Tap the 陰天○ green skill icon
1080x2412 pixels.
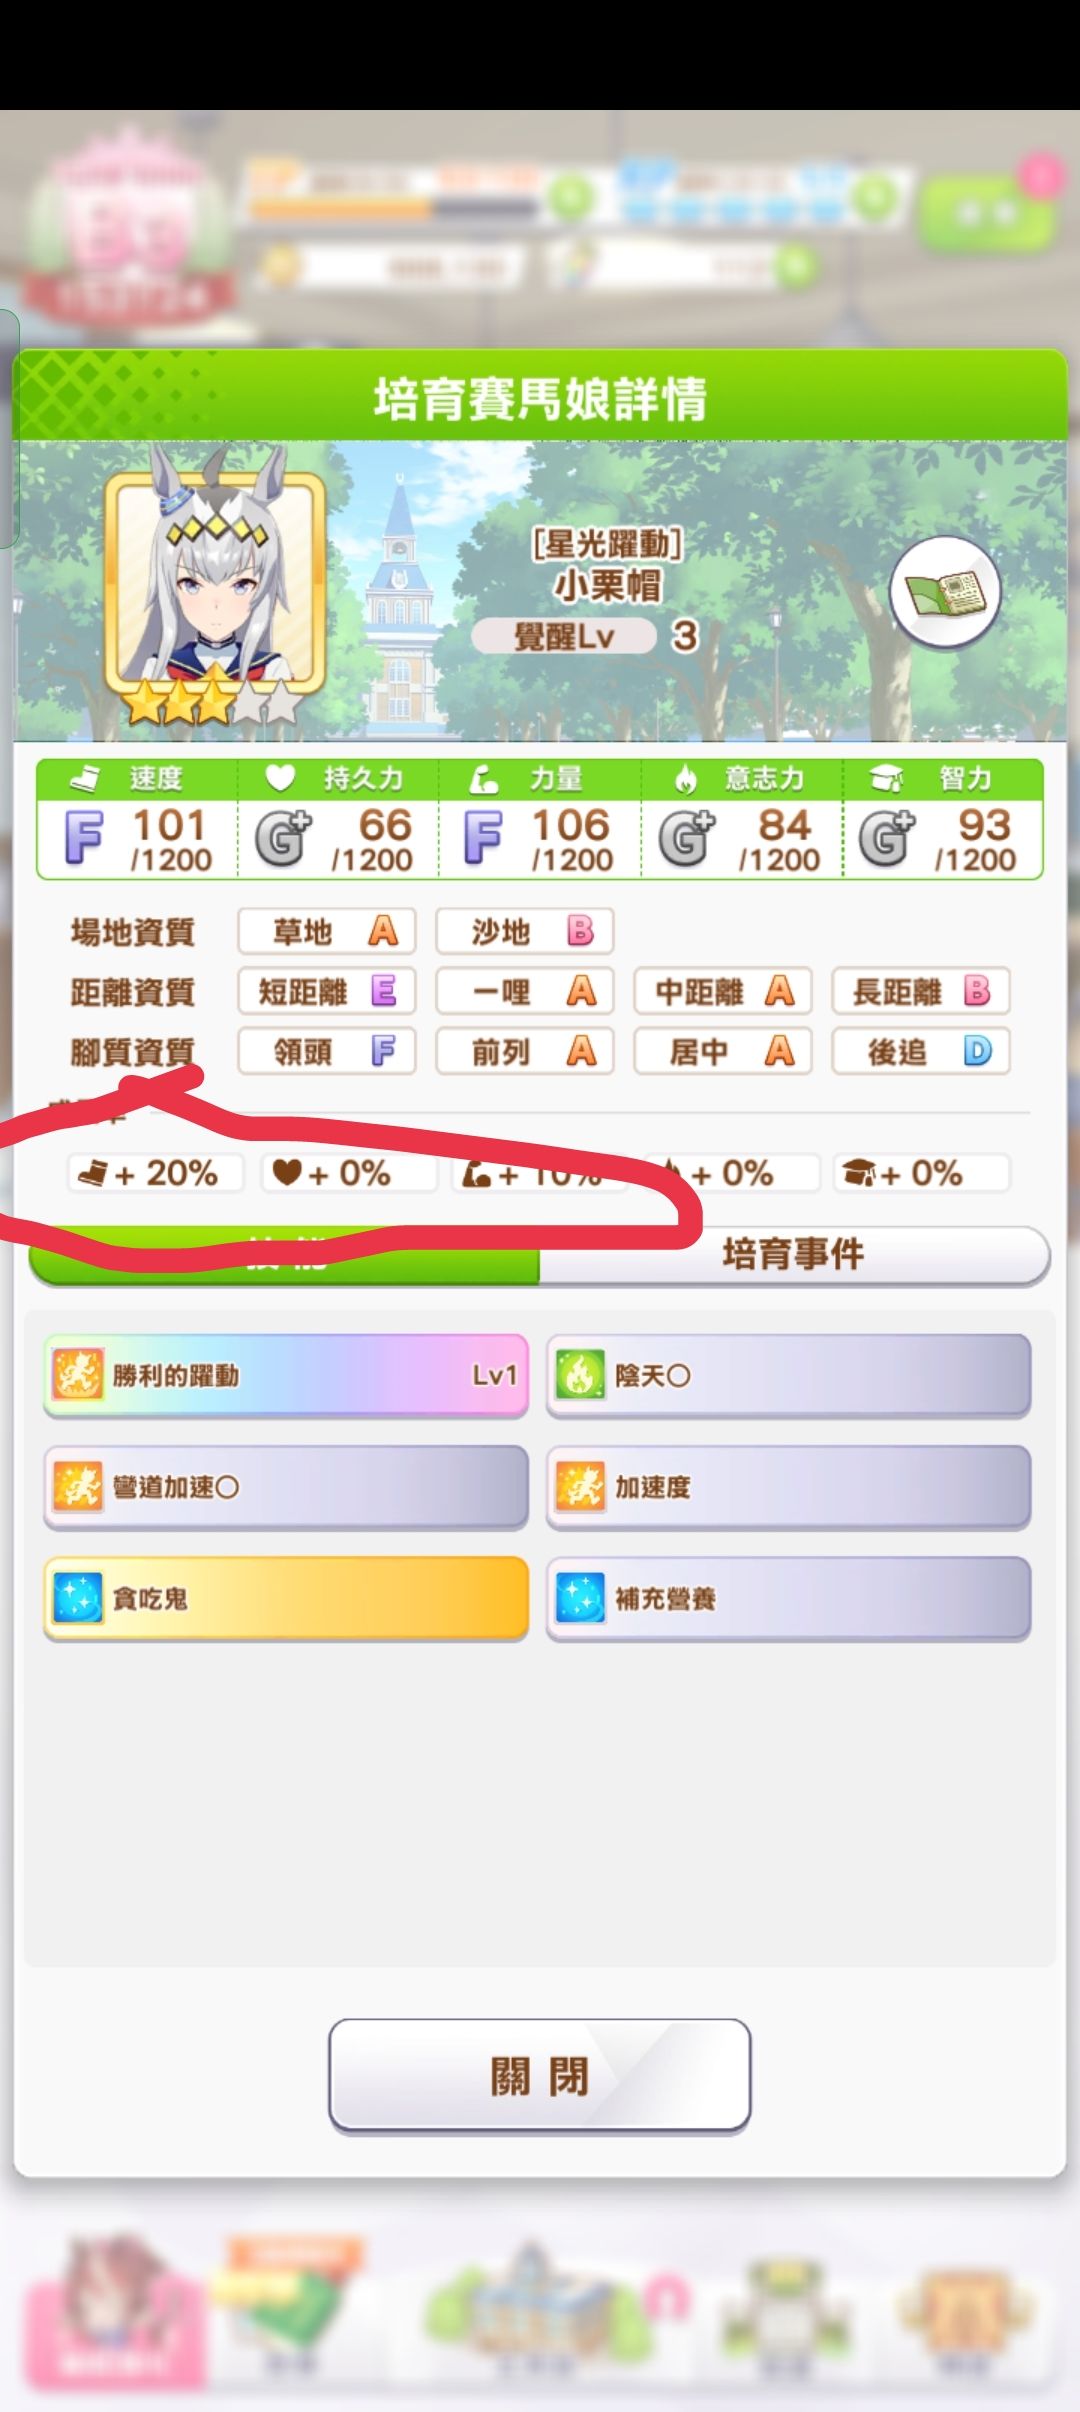(580, 1375)
